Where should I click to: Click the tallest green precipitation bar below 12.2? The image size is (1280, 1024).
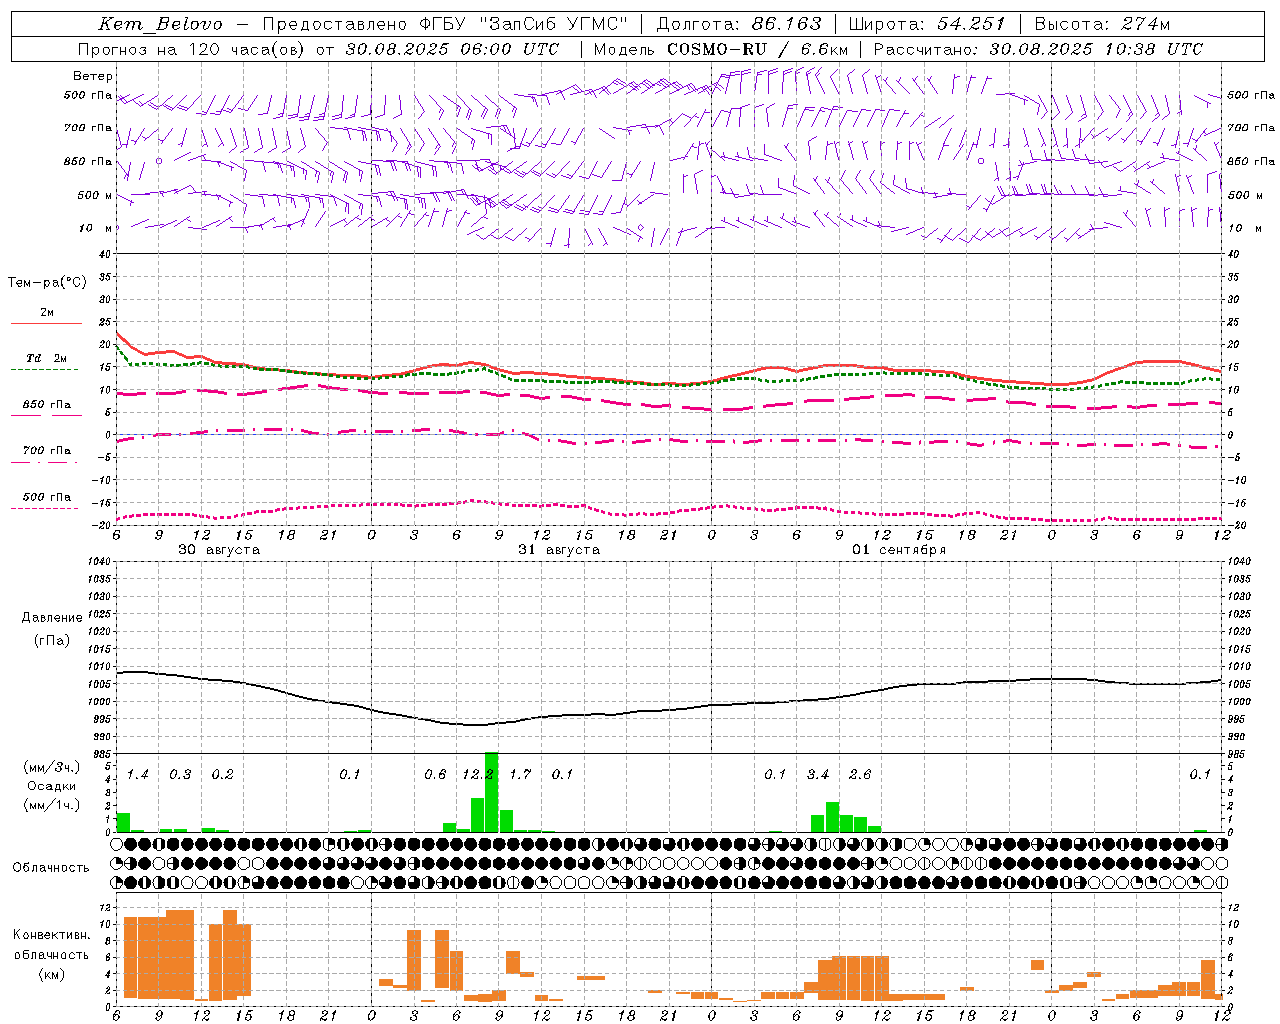point(491,792)
